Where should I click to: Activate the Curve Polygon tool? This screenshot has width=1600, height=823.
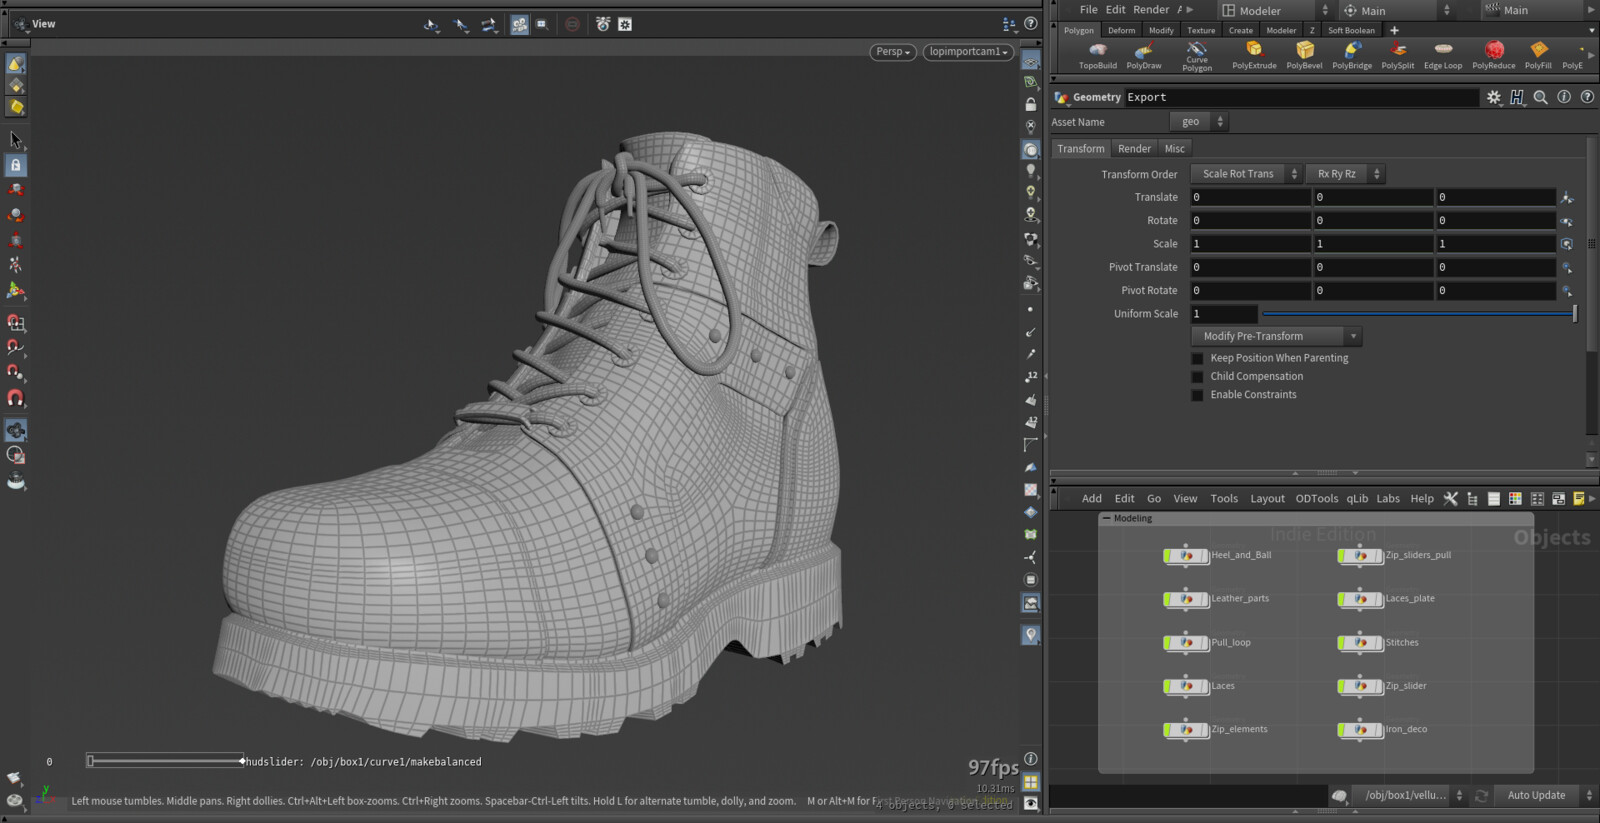[x=1197, y=56]
